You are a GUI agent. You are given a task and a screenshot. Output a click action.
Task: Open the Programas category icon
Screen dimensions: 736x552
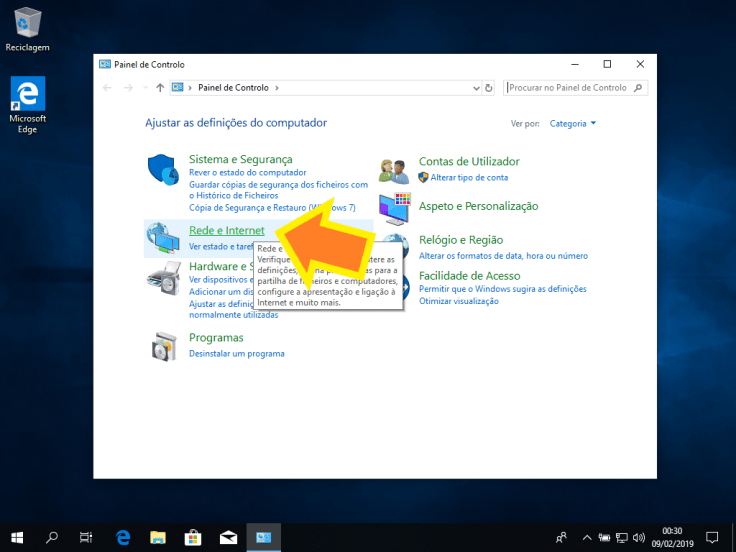click(x=162, y=346)
